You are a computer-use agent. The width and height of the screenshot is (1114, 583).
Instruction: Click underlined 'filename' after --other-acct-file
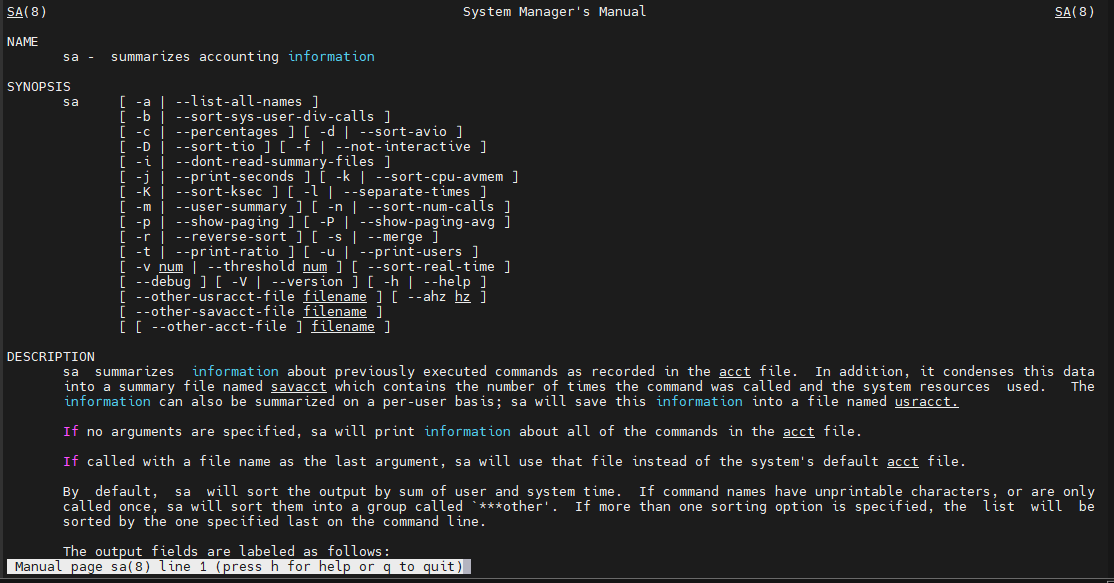coord(343,327)
